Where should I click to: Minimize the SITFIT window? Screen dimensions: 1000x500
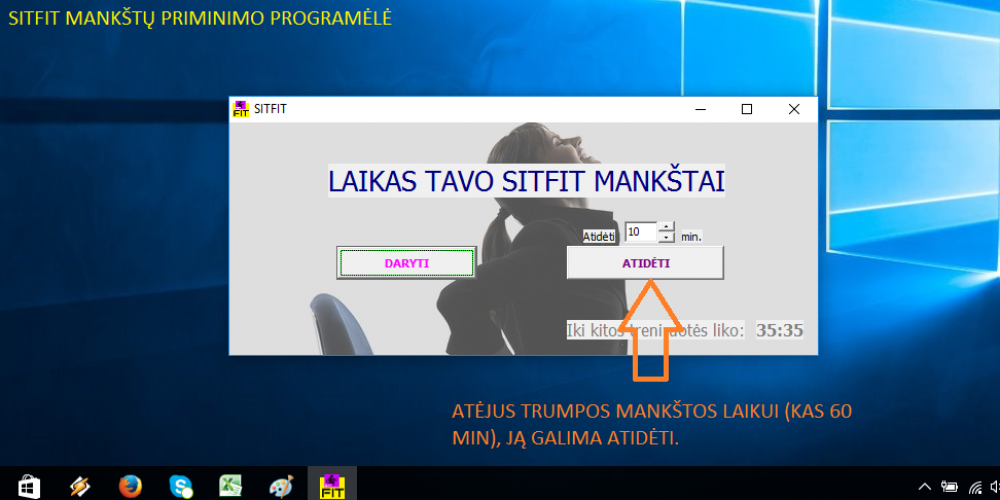click(700, 109)
